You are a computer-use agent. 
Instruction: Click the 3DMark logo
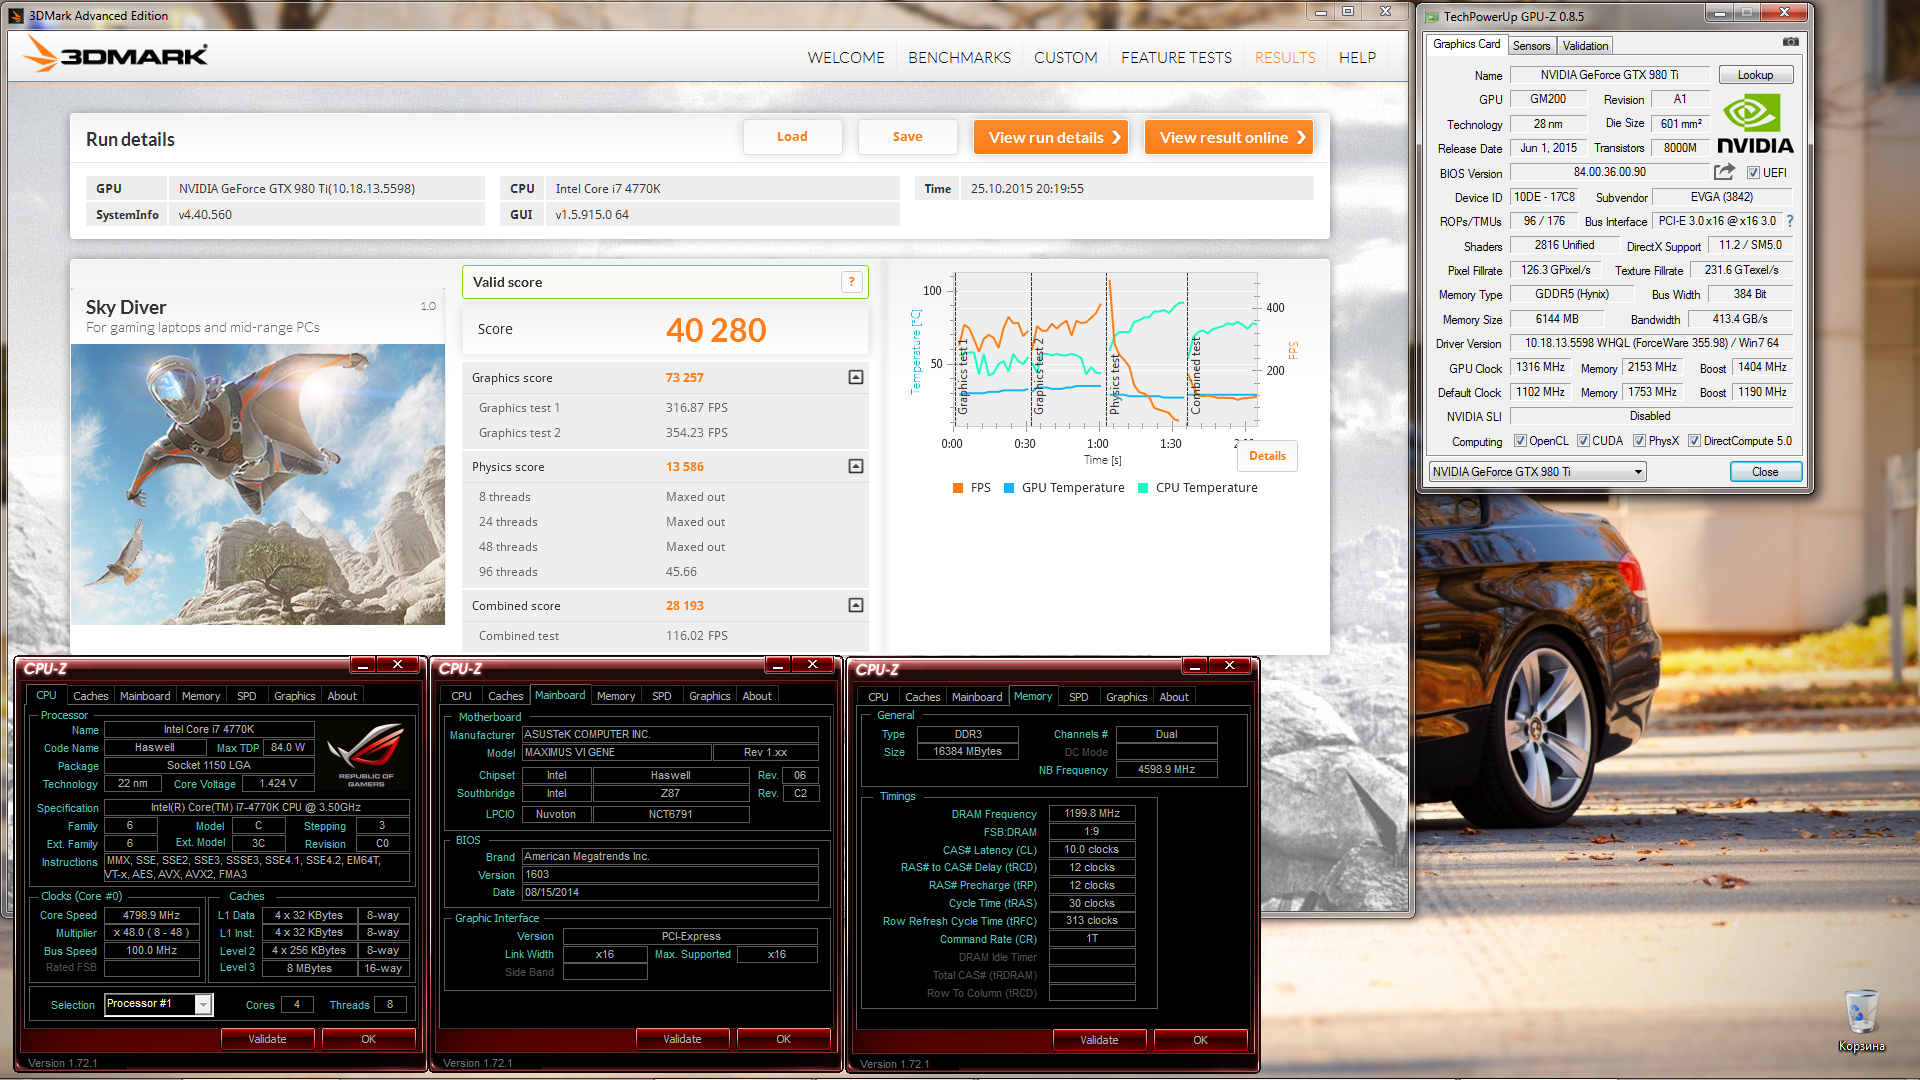click(x=115, y=55)
